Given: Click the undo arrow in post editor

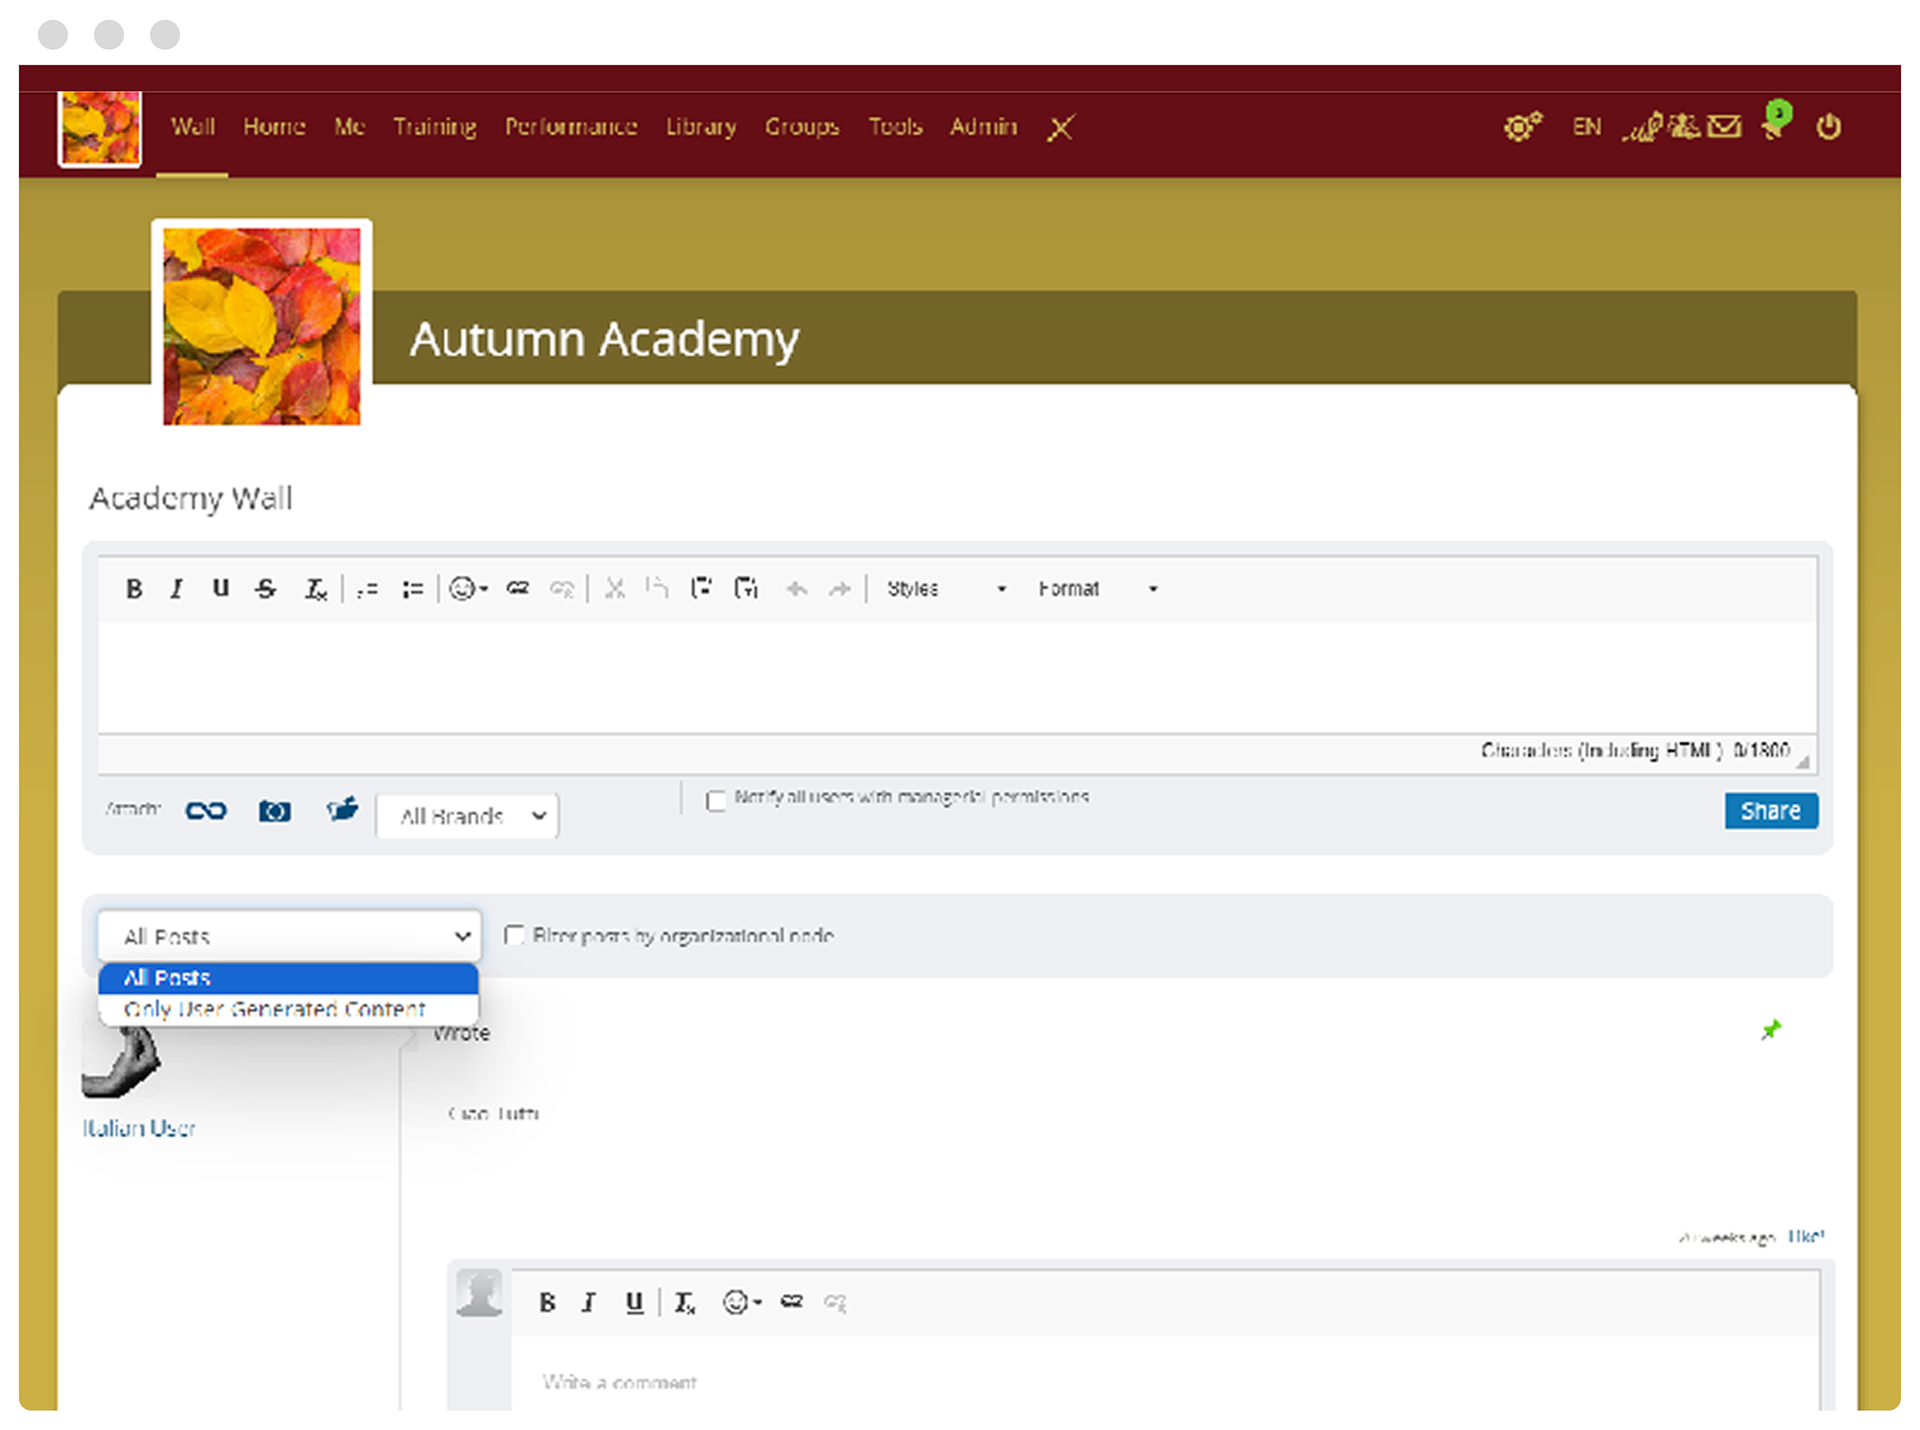Looking at the screenshot, I should coord(797,589).
